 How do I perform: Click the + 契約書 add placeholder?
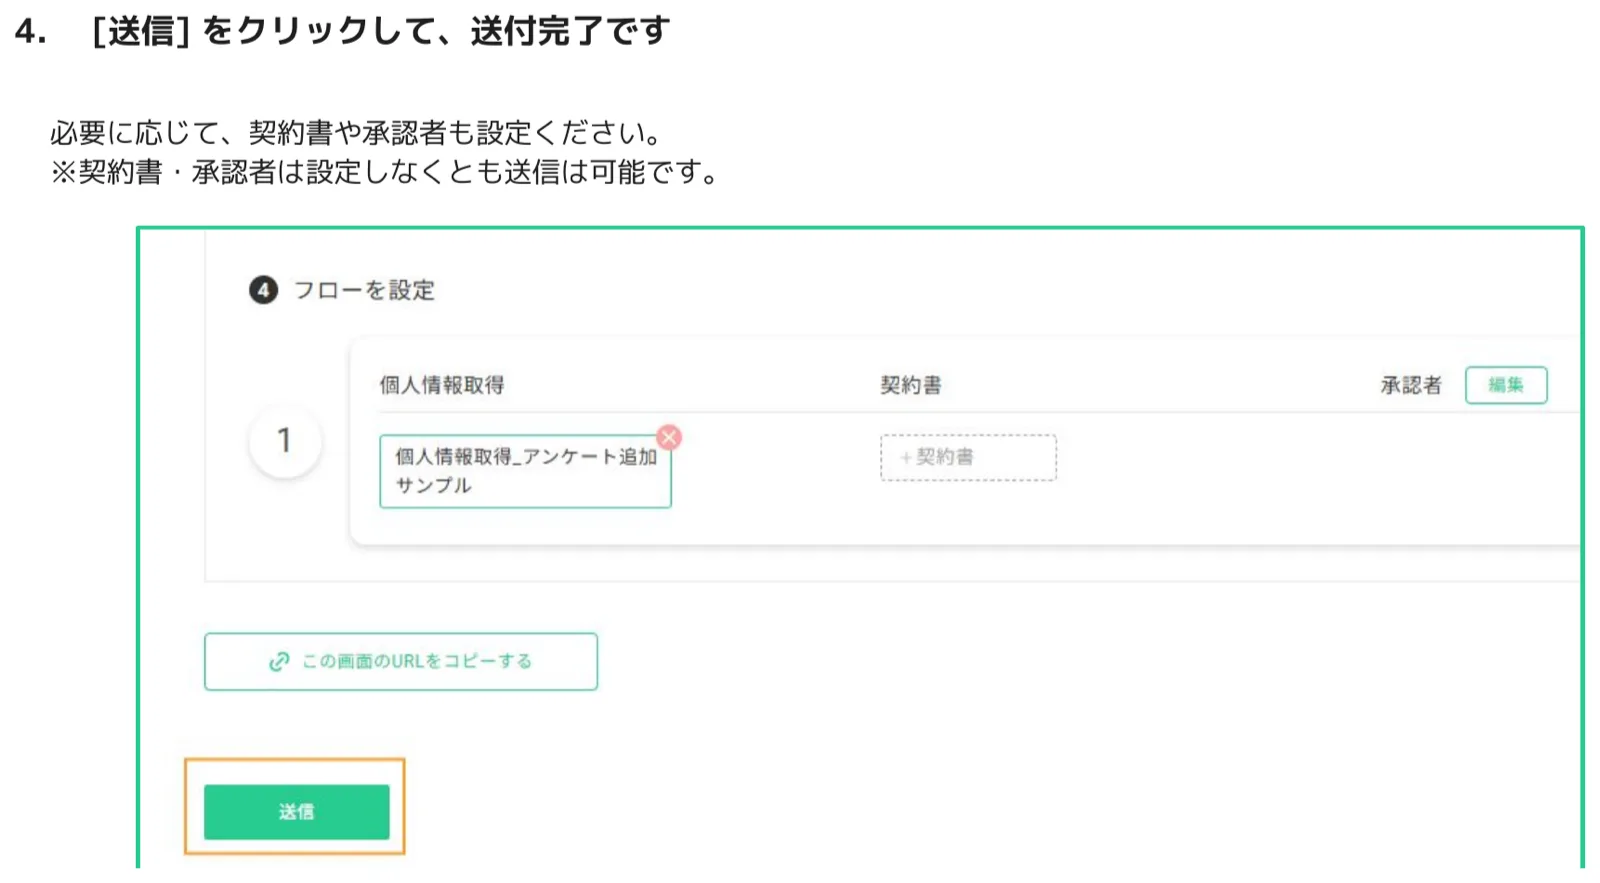coord(967,457)
